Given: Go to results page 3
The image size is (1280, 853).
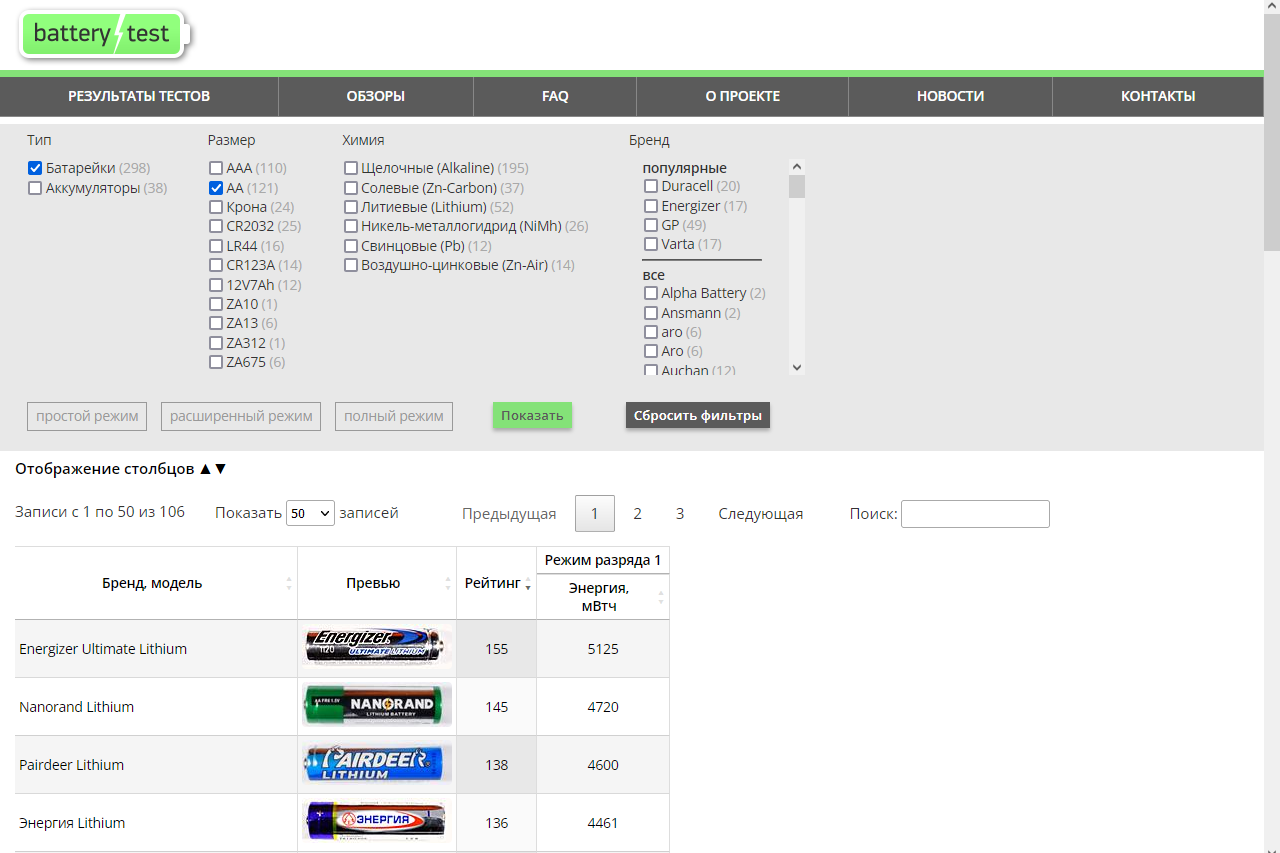Looking at the screenshot, I should pyautogui.click(x=680, y=514).
